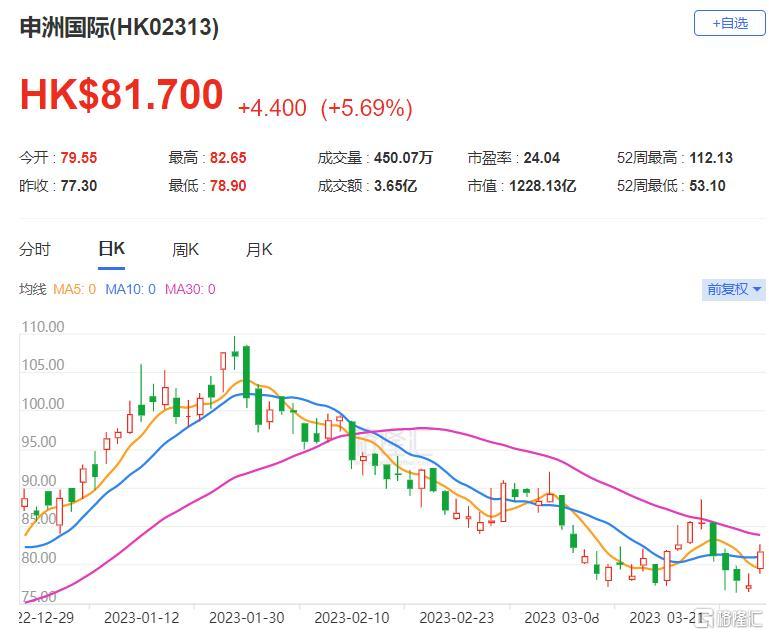The image size is (769, 635).
Task: Click the 2023-02-10 date axis label
Action: (352, 618)
